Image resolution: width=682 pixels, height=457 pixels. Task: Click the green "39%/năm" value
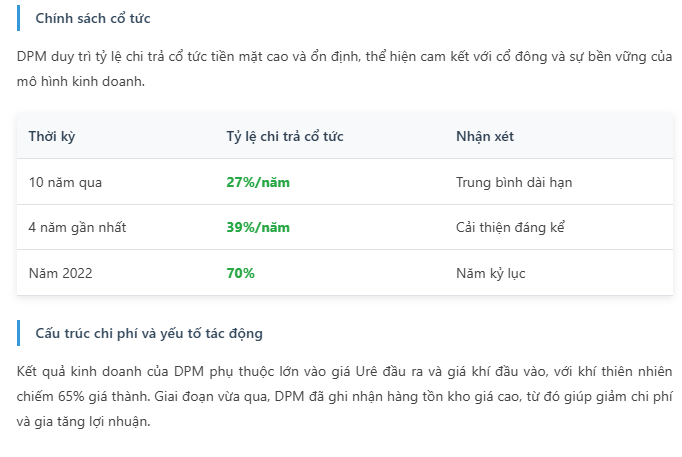(x=258, y=227)
